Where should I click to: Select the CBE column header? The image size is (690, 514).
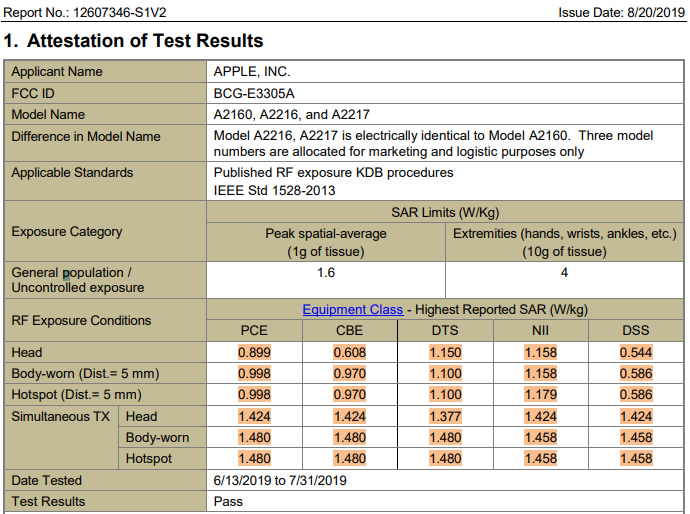click(349, 331)
